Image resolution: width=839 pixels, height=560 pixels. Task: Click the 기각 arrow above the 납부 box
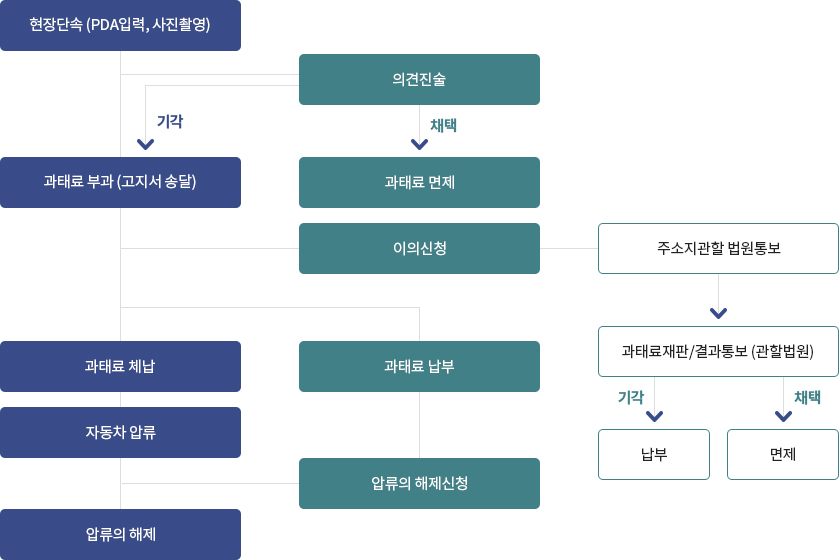pyautogui.click(x=654, y=416)
